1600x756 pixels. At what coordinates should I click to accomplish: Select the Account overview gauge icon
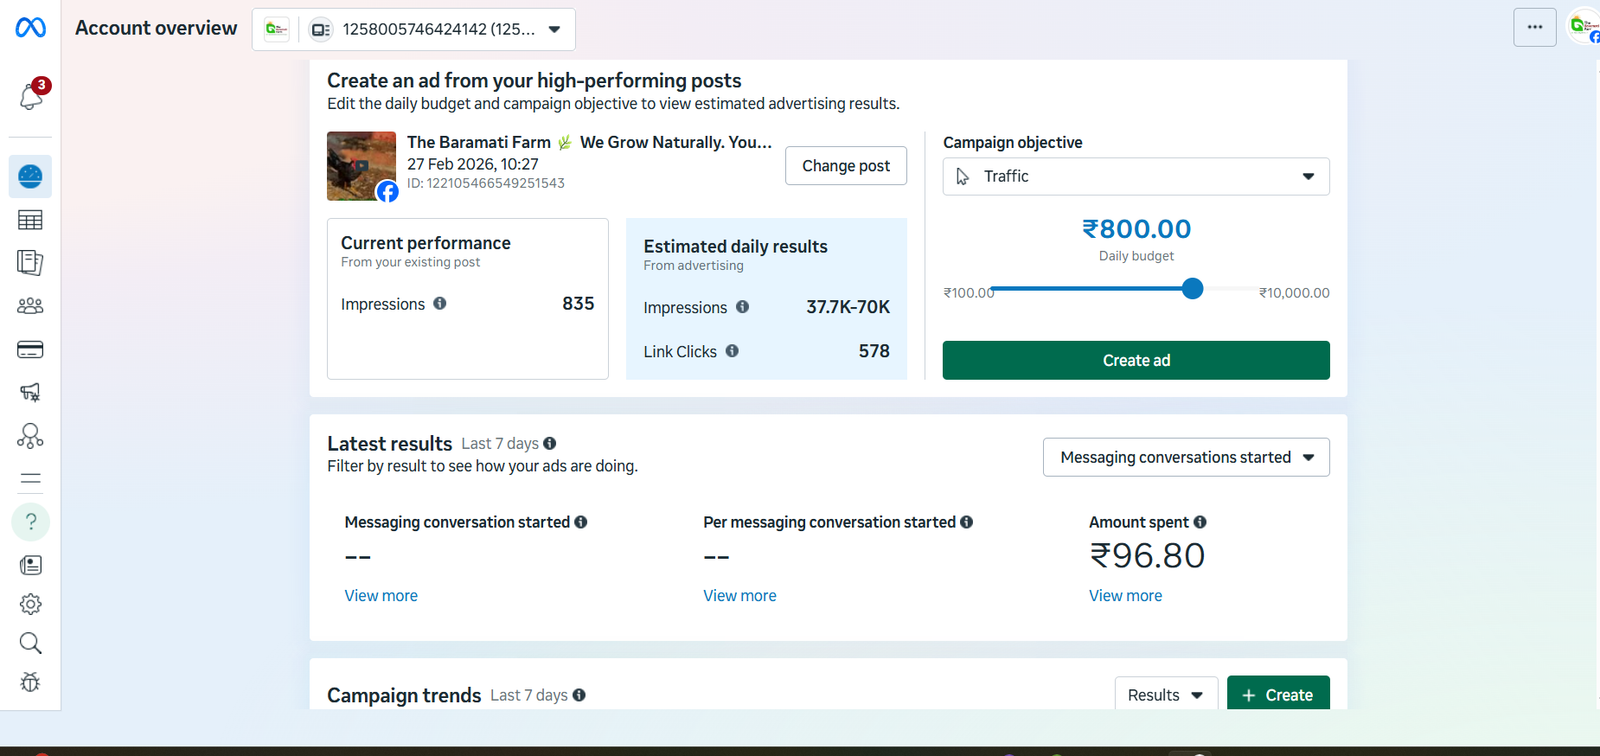coord(30,177)
